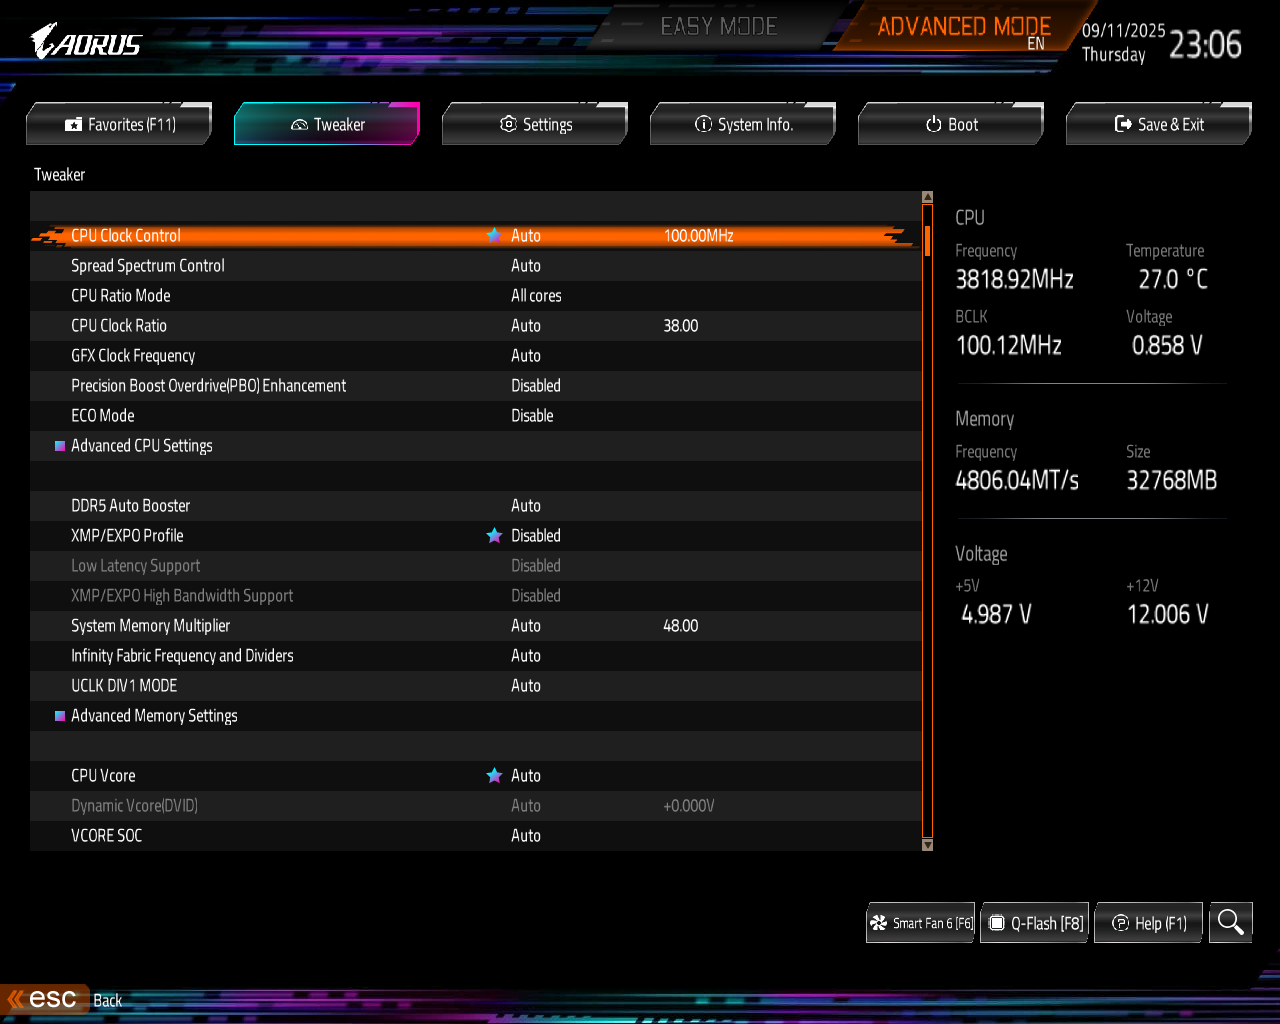Click the scrollbar up arrow
1280x1024 pixels.
927,197
